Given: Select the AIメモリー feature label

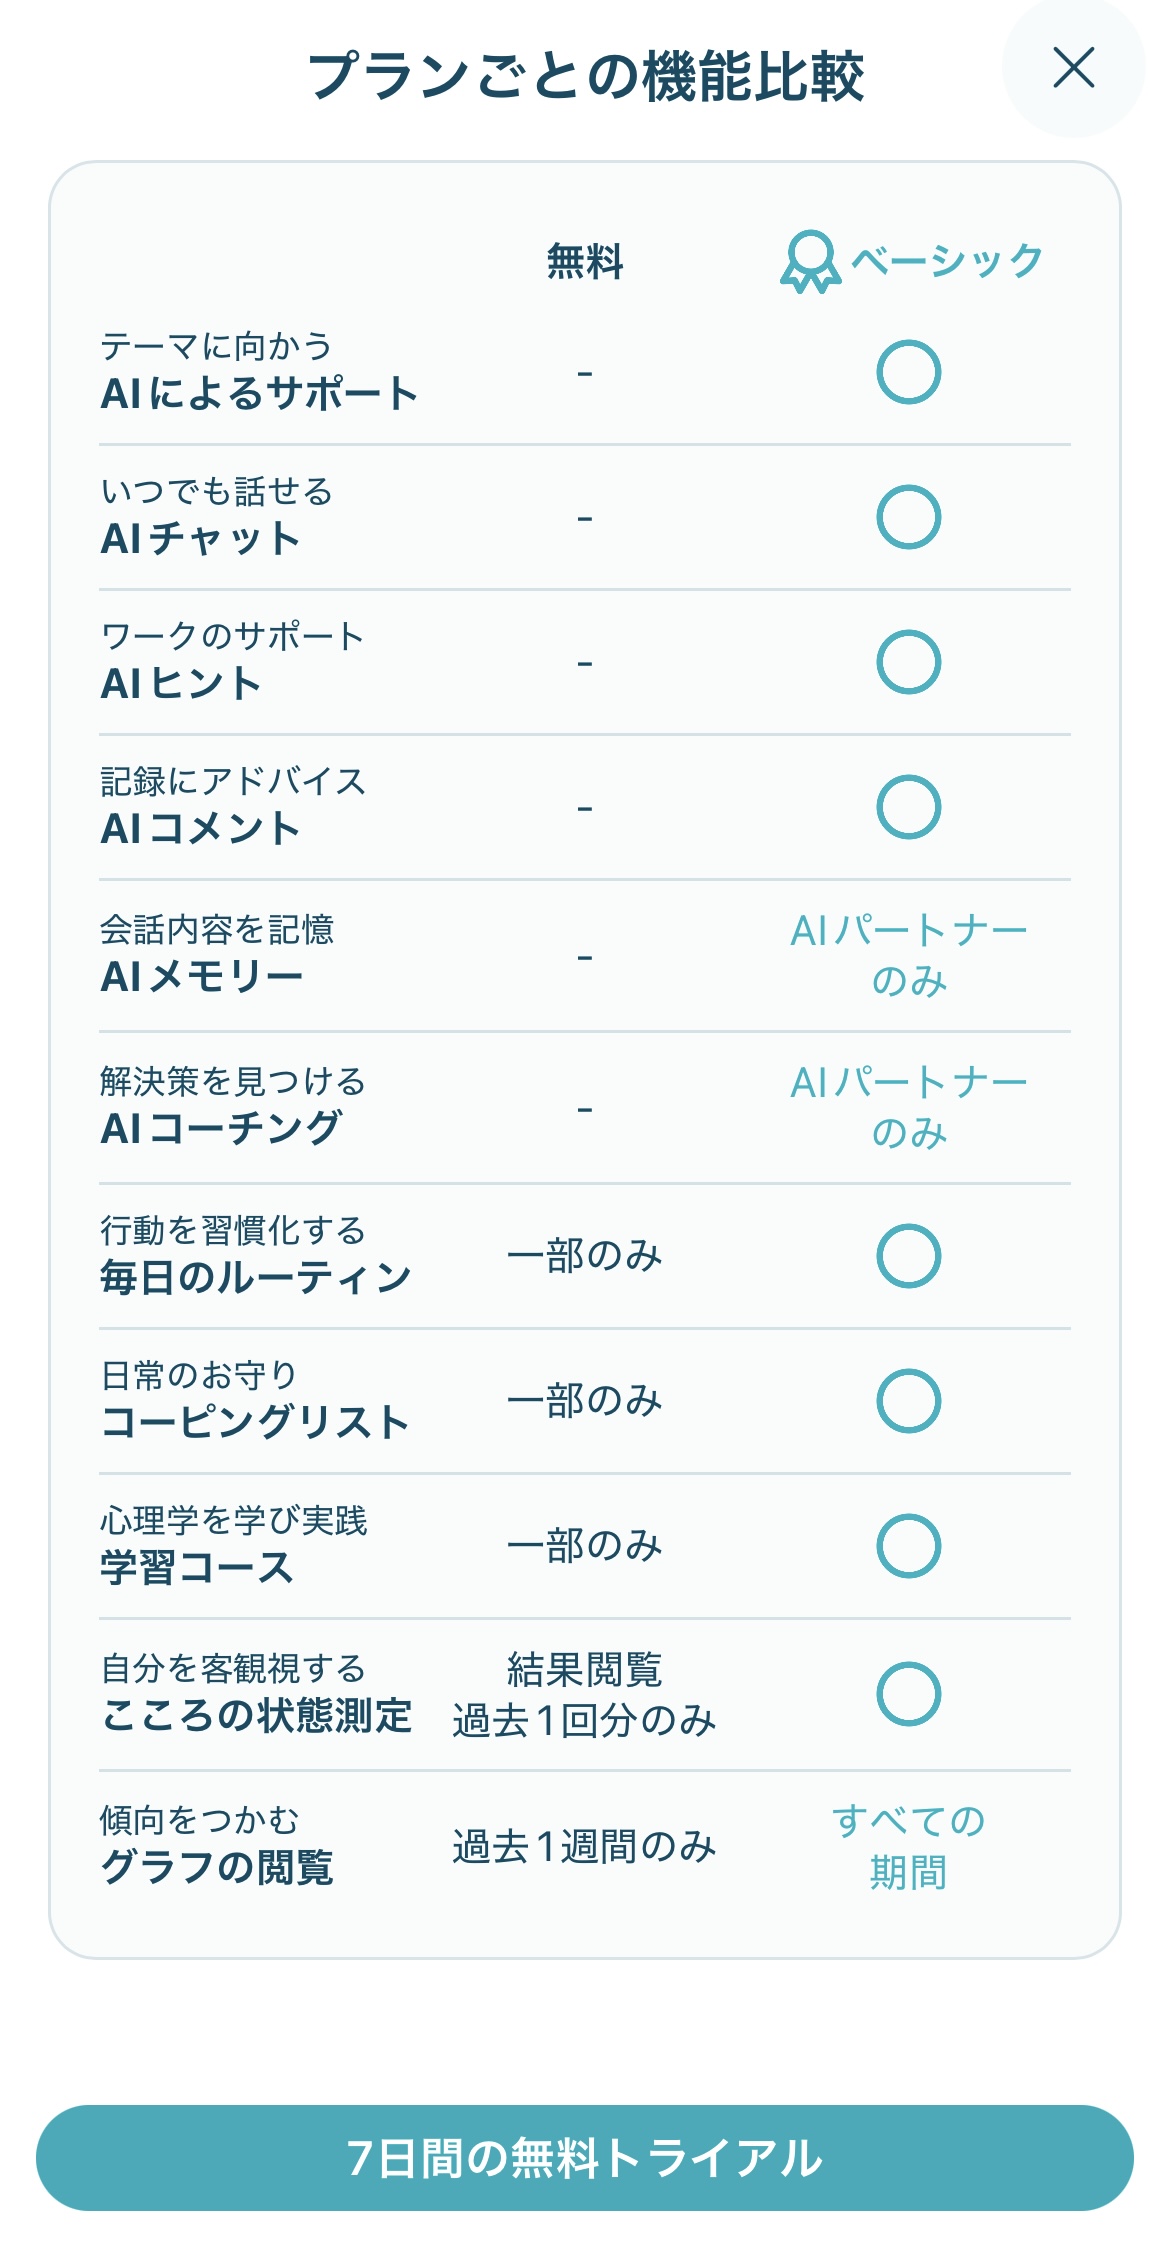Looking at the screenshot, I should point(202,976).
